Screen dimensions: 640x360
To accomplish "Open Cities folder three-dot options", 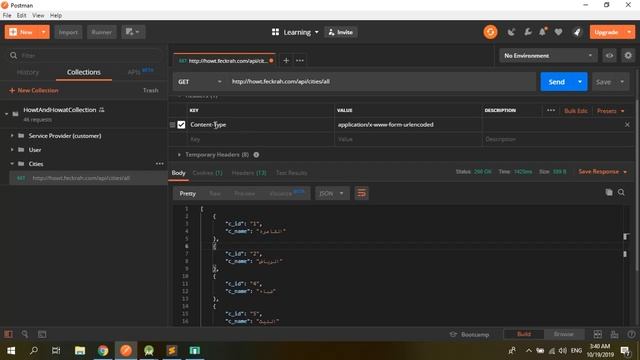I will point(160,164).
